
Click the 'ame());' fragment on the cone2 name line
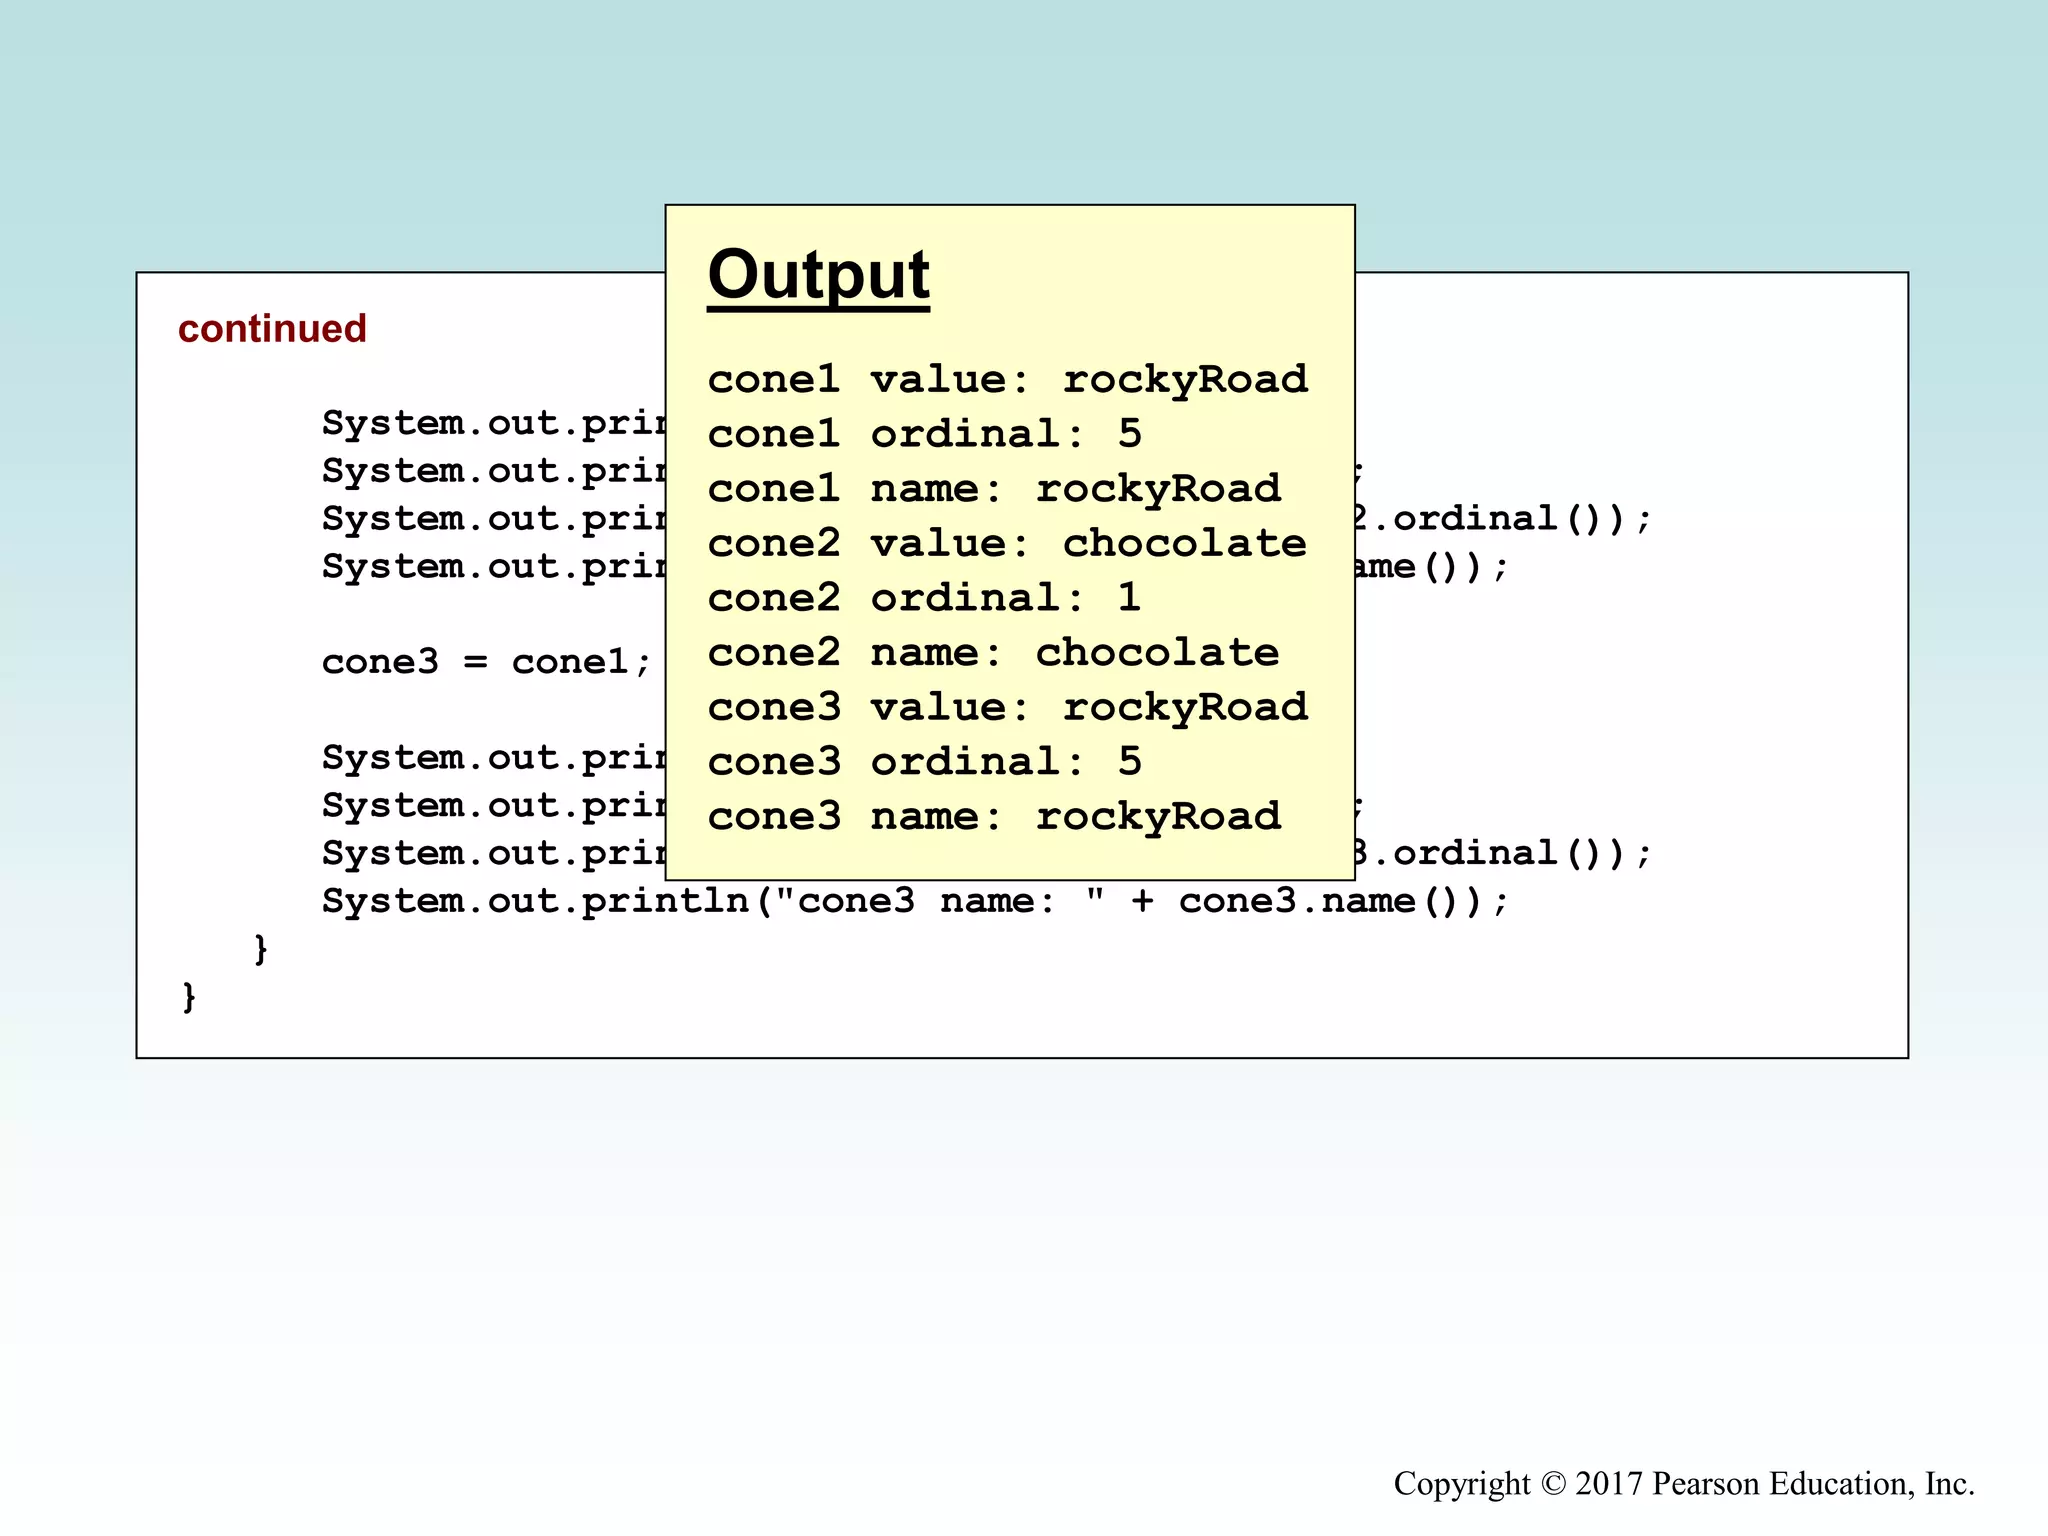click(x=1430, y=567)
